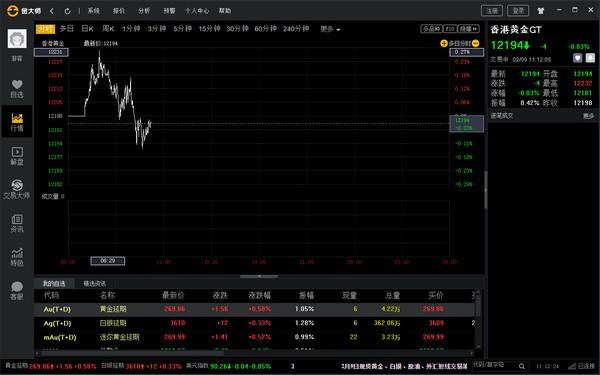Open the 个人中心 menu
Screen dimensions: 600x375
pyautogui.click(x=197, y=11)
